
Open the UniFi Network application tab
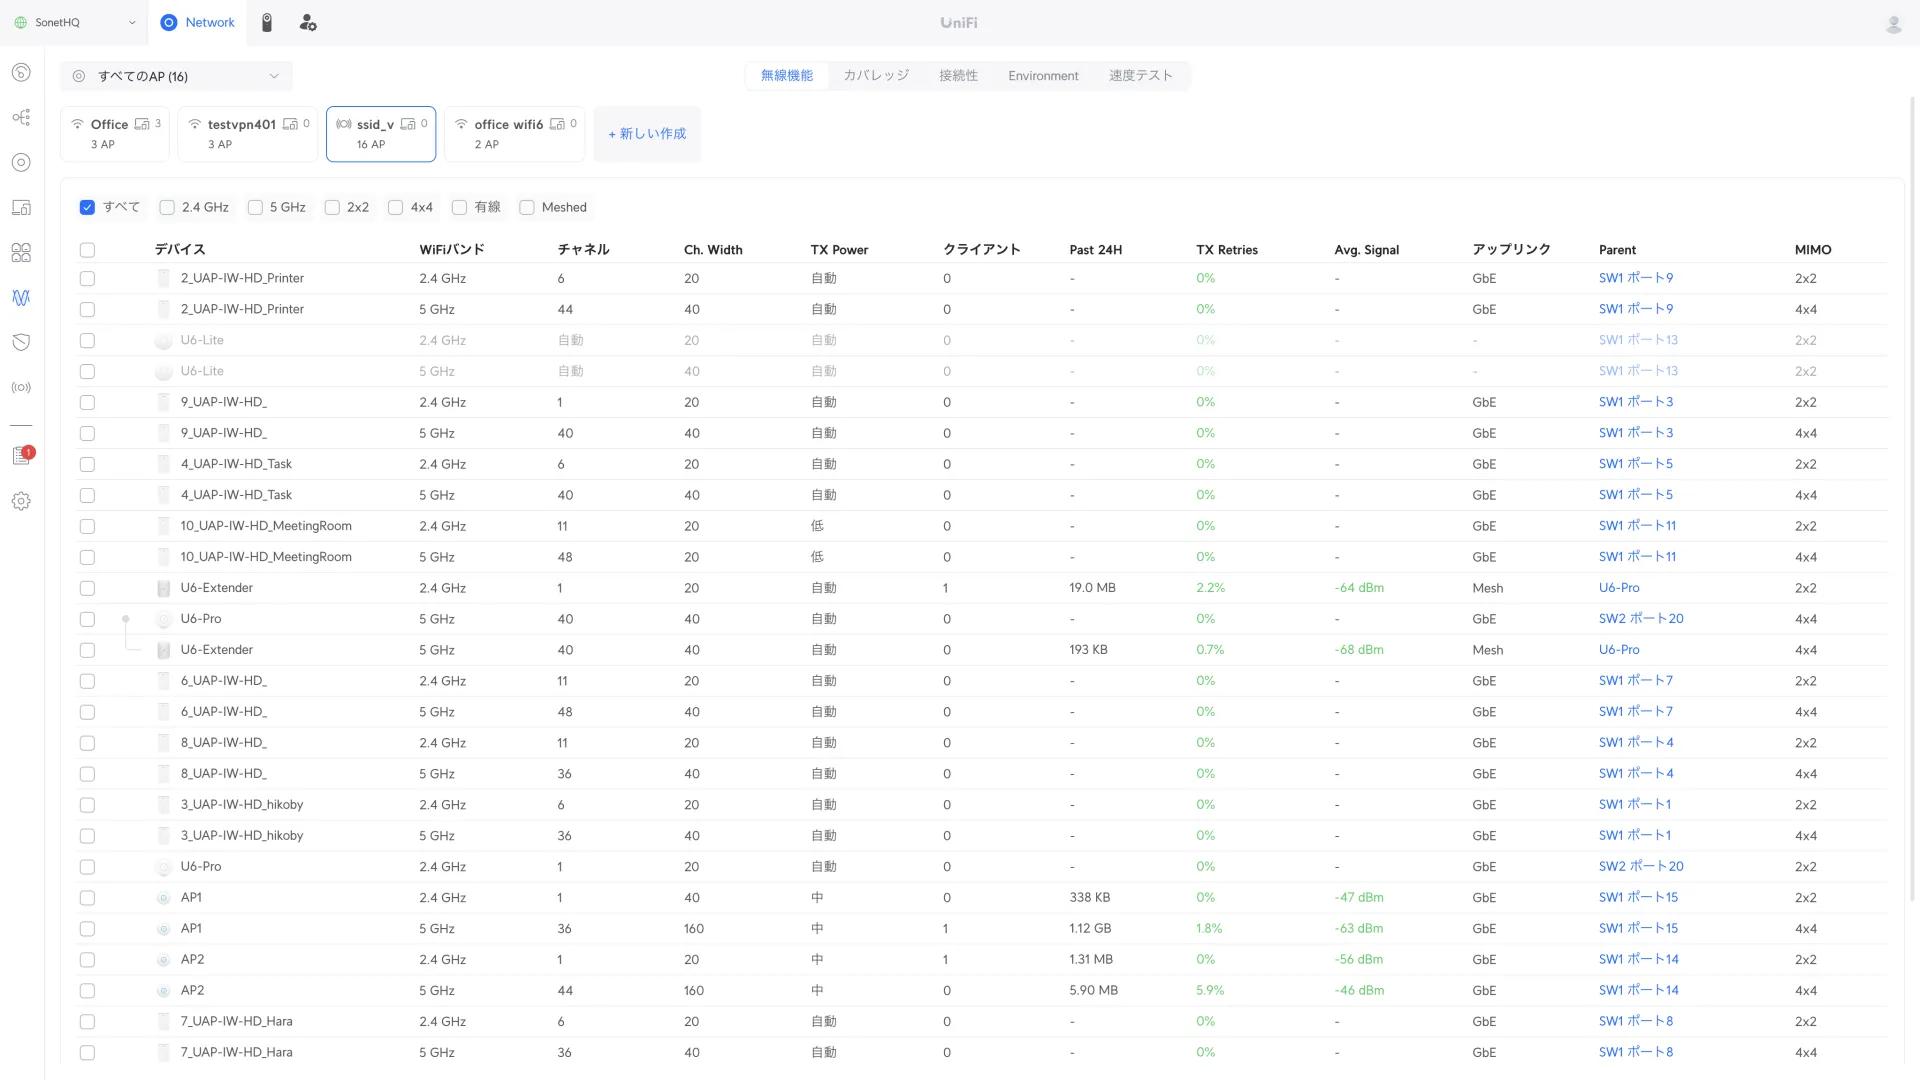point(198,22)
